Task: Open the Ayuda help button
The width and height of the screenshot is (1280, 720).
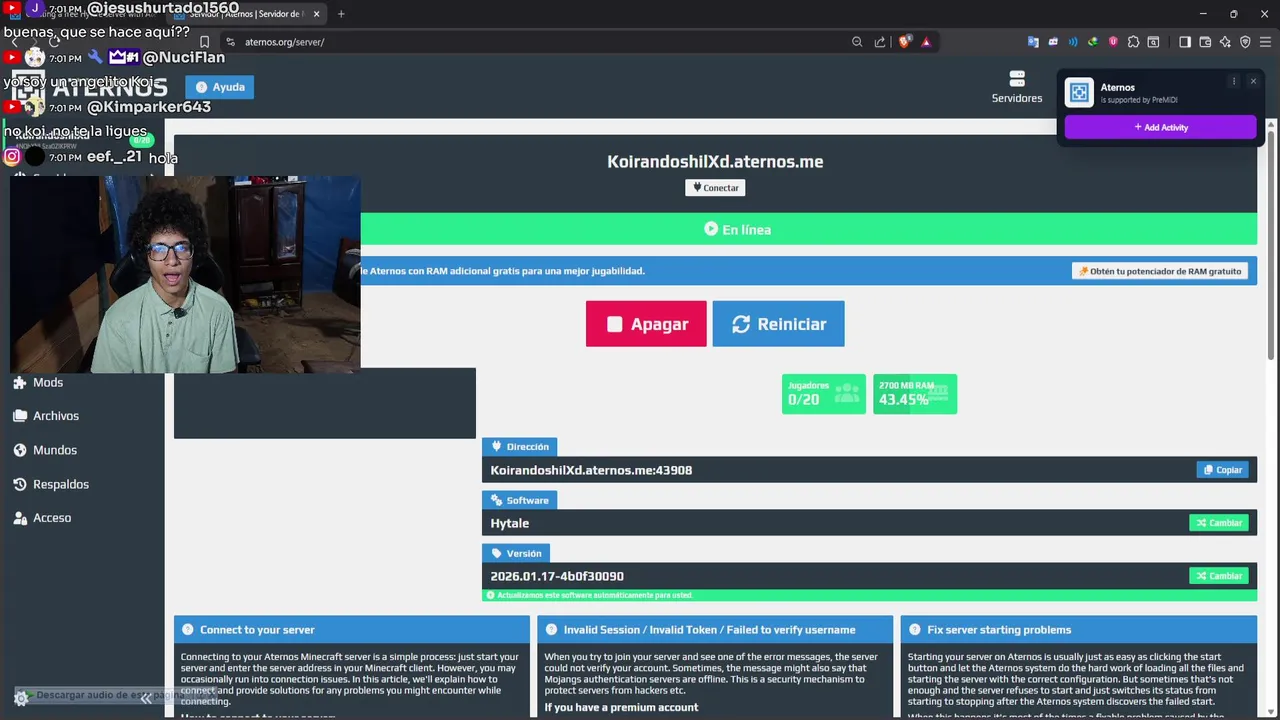Action: tap(220, 87)
